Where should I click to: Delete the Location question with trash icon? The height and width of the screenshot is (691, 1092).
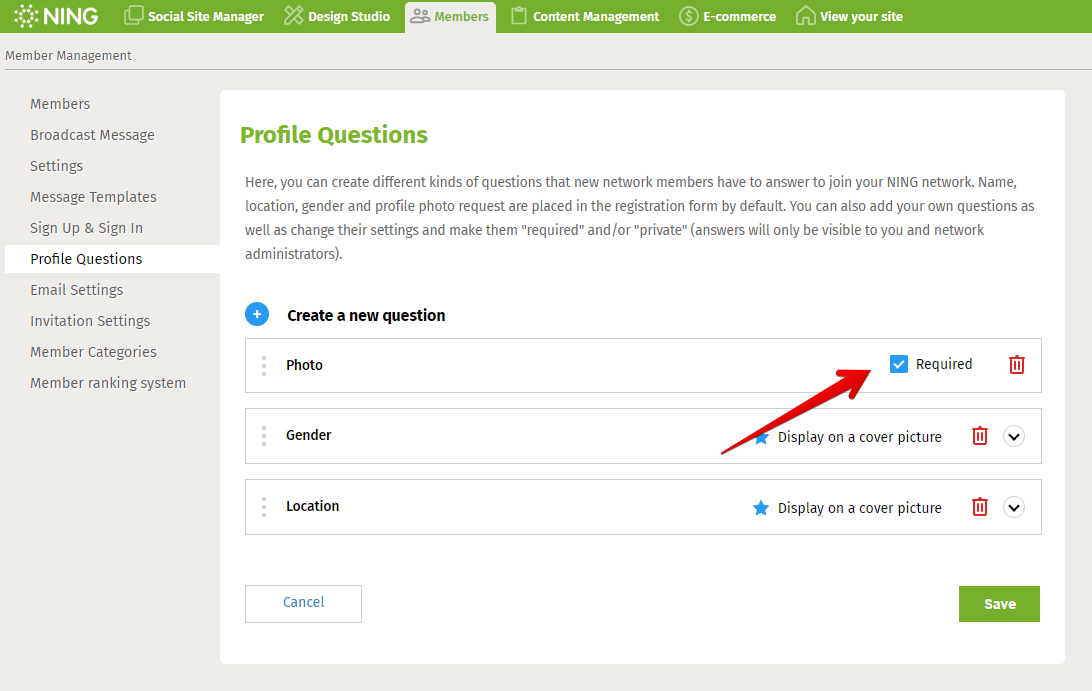pos(980,507)
